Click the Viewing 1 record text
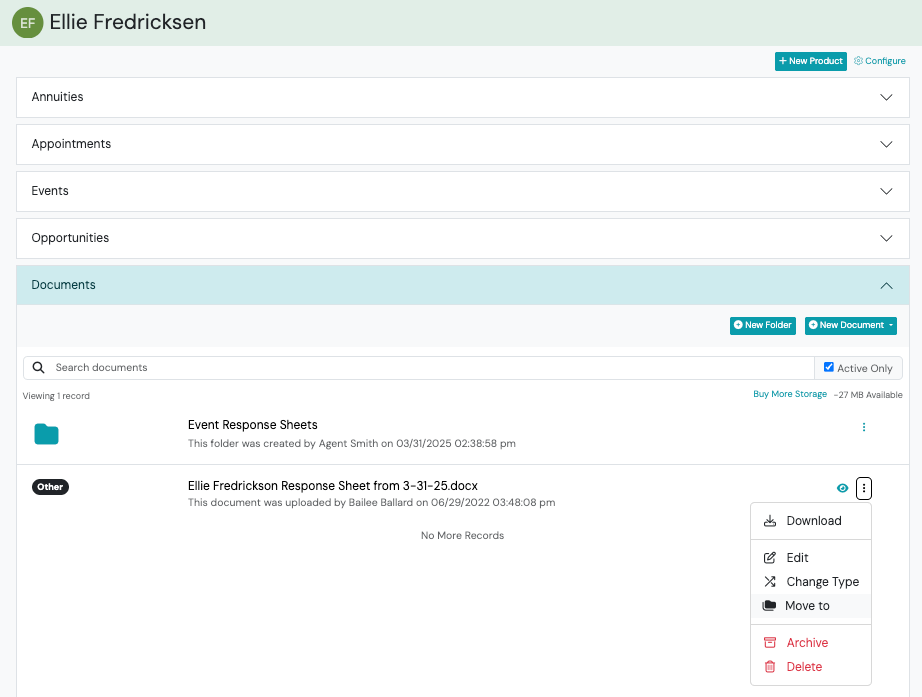 coord(56,396)
